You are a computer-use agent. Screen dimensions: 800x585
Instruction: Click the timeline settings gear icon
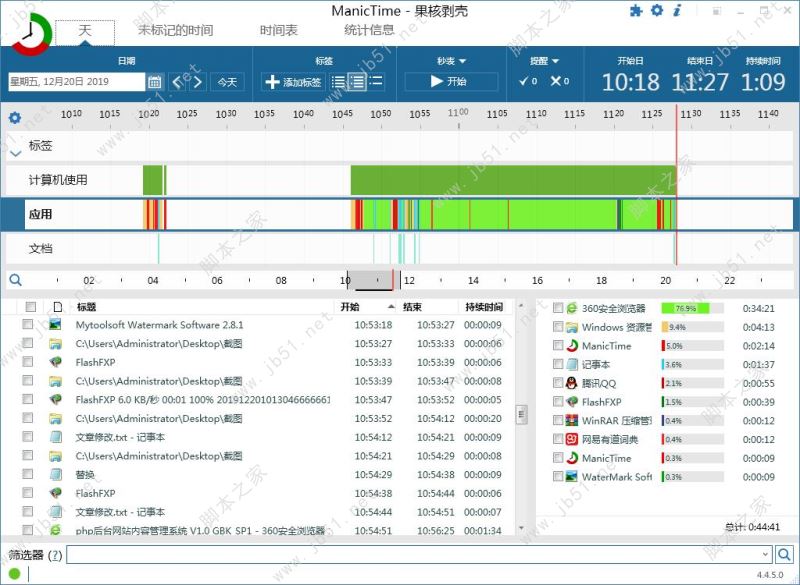coord(15,118)
